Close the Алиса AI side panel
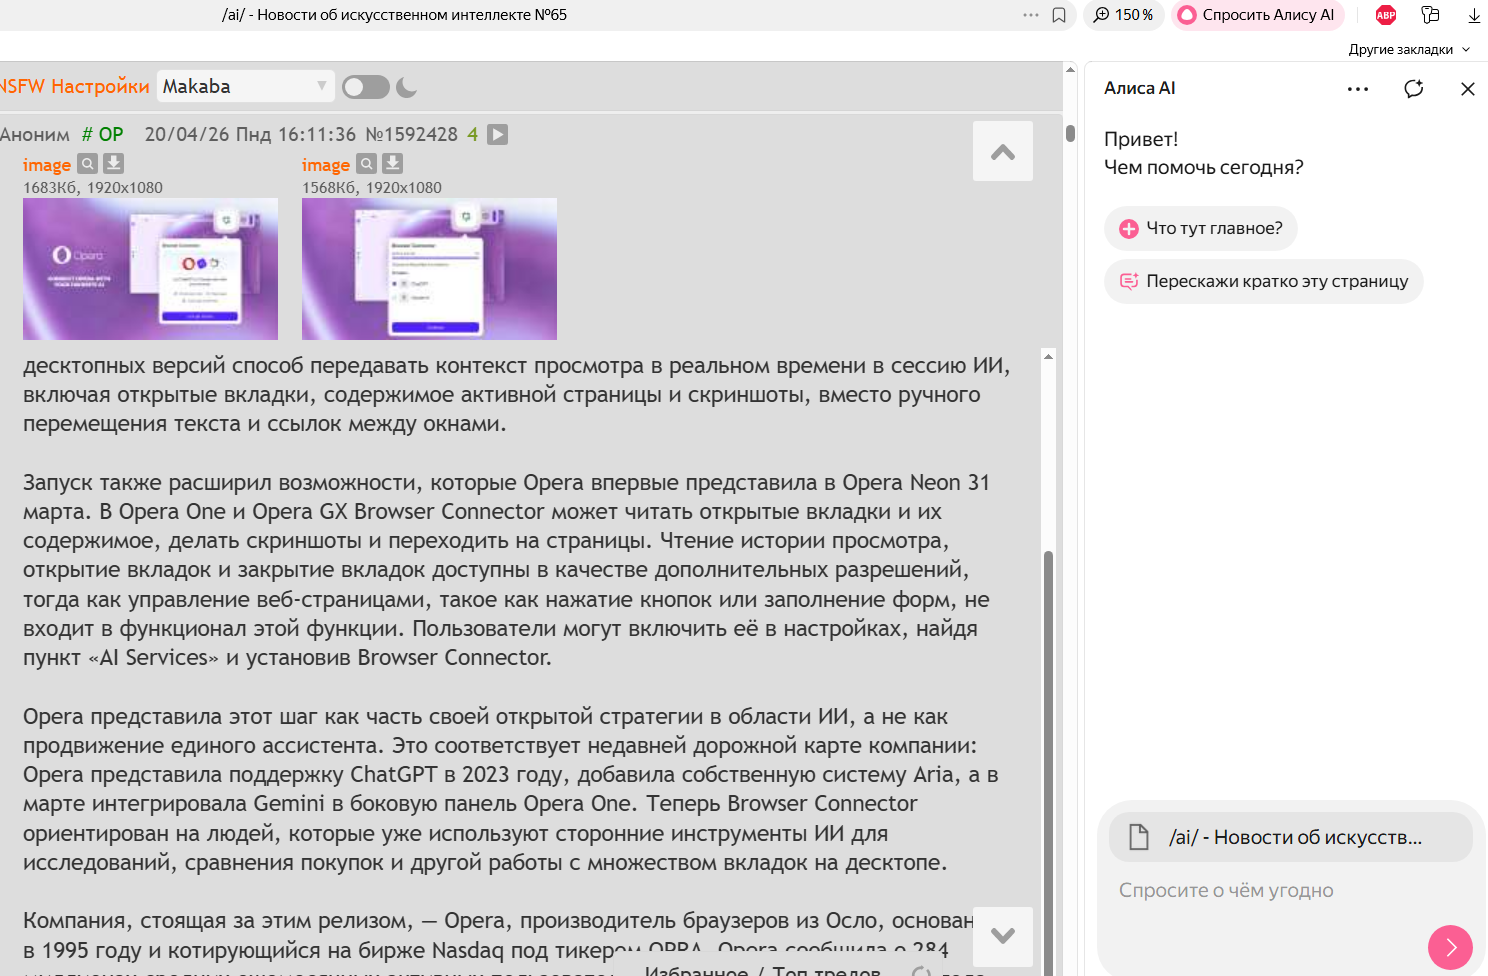 pos(1468,89)
